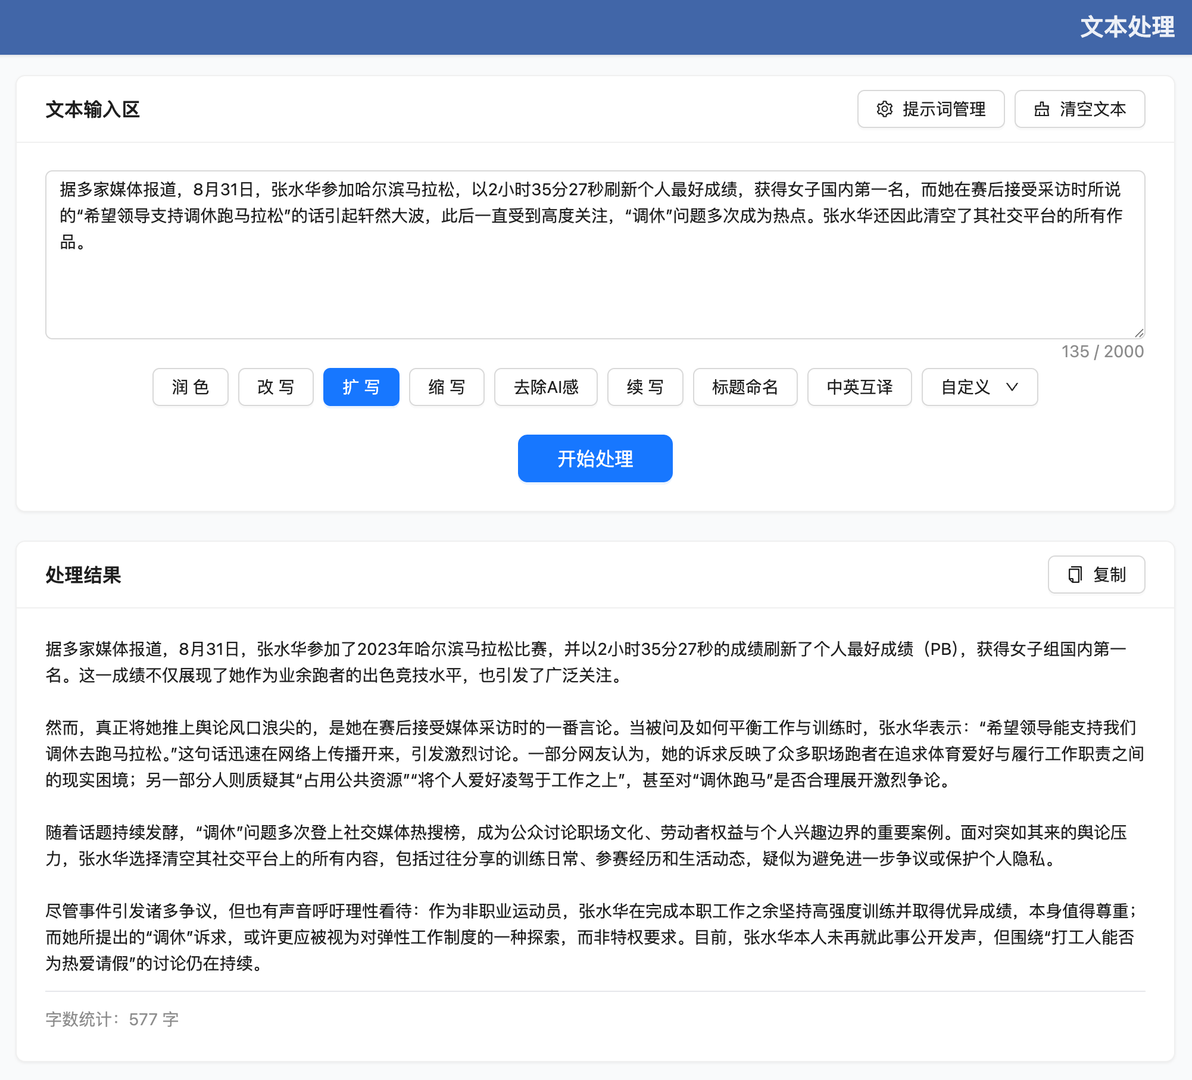Select the 润色 polish mode
The height and width of the screenshot is (1080, 1192).
click(x=190, y=387)
